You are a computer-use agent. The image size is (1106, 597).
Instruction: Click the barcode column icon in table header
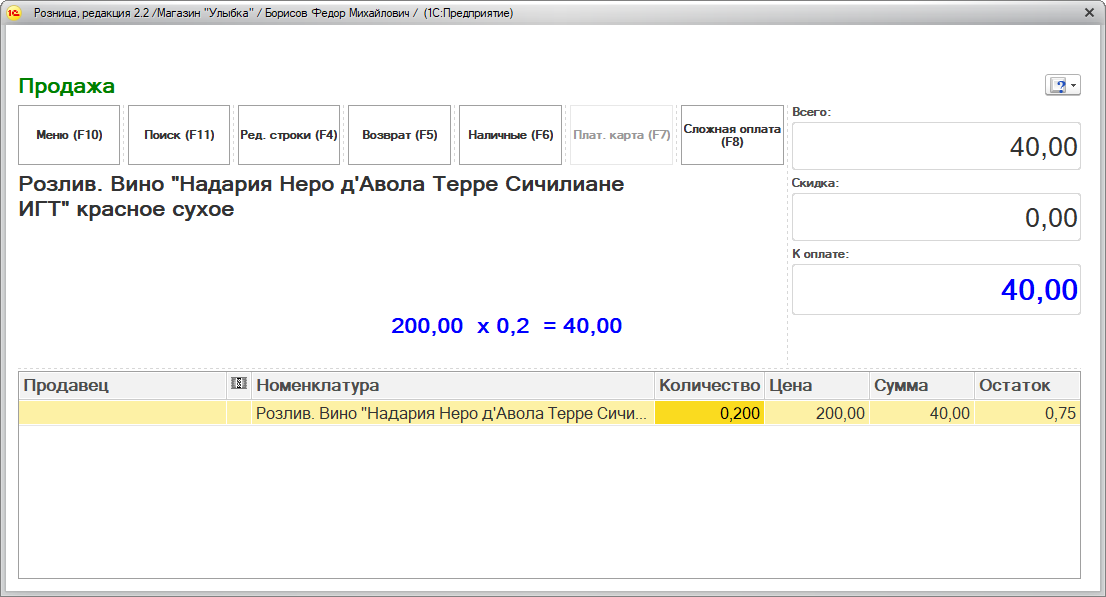pyautogui.click(x=239, y=383)
